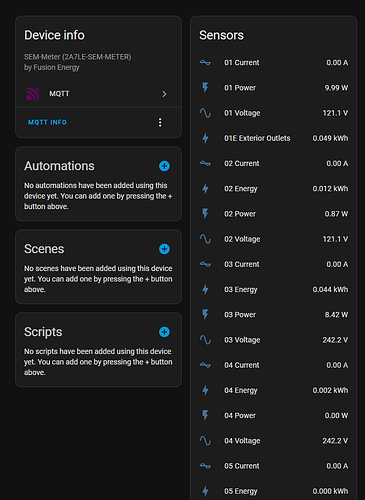Open the 02 Energy sensor entry
This screenshot has width=365, height=500.
point(274,189)
